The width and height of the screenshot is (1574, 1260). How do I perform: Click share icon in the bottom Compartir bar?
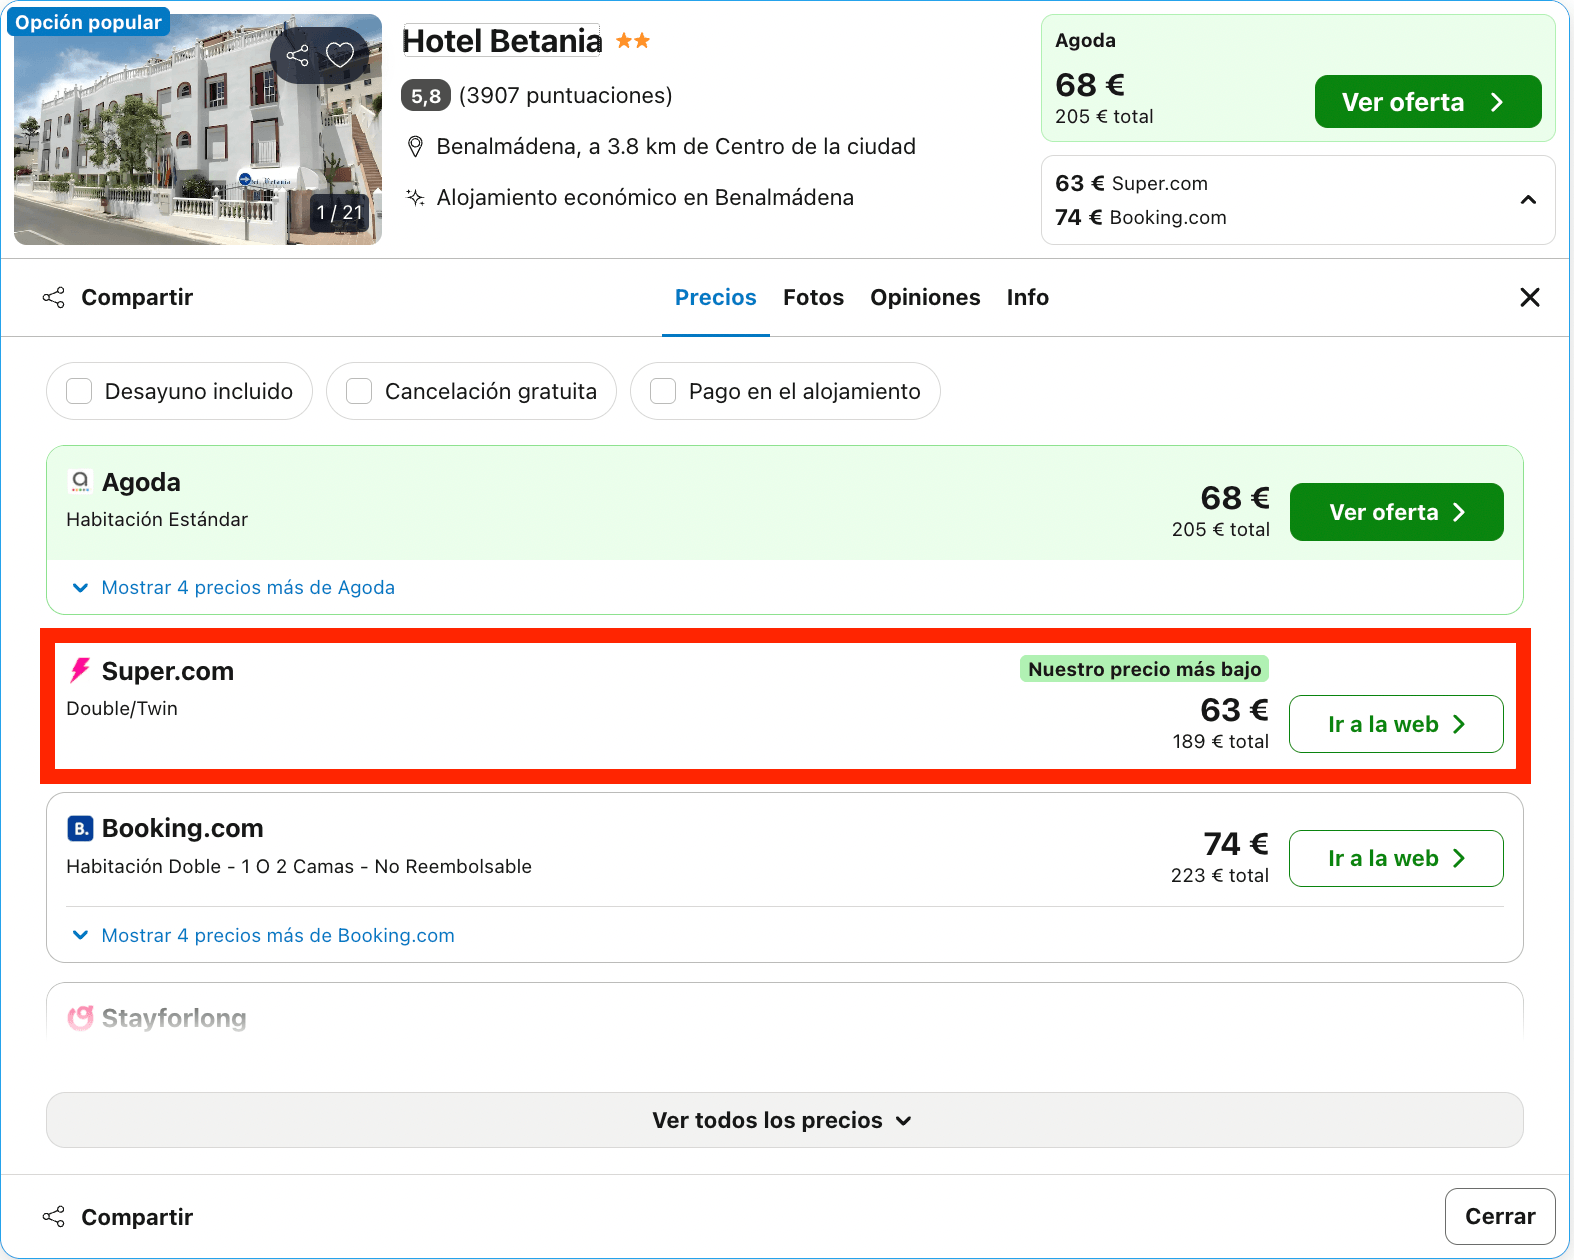[54, 1217]
